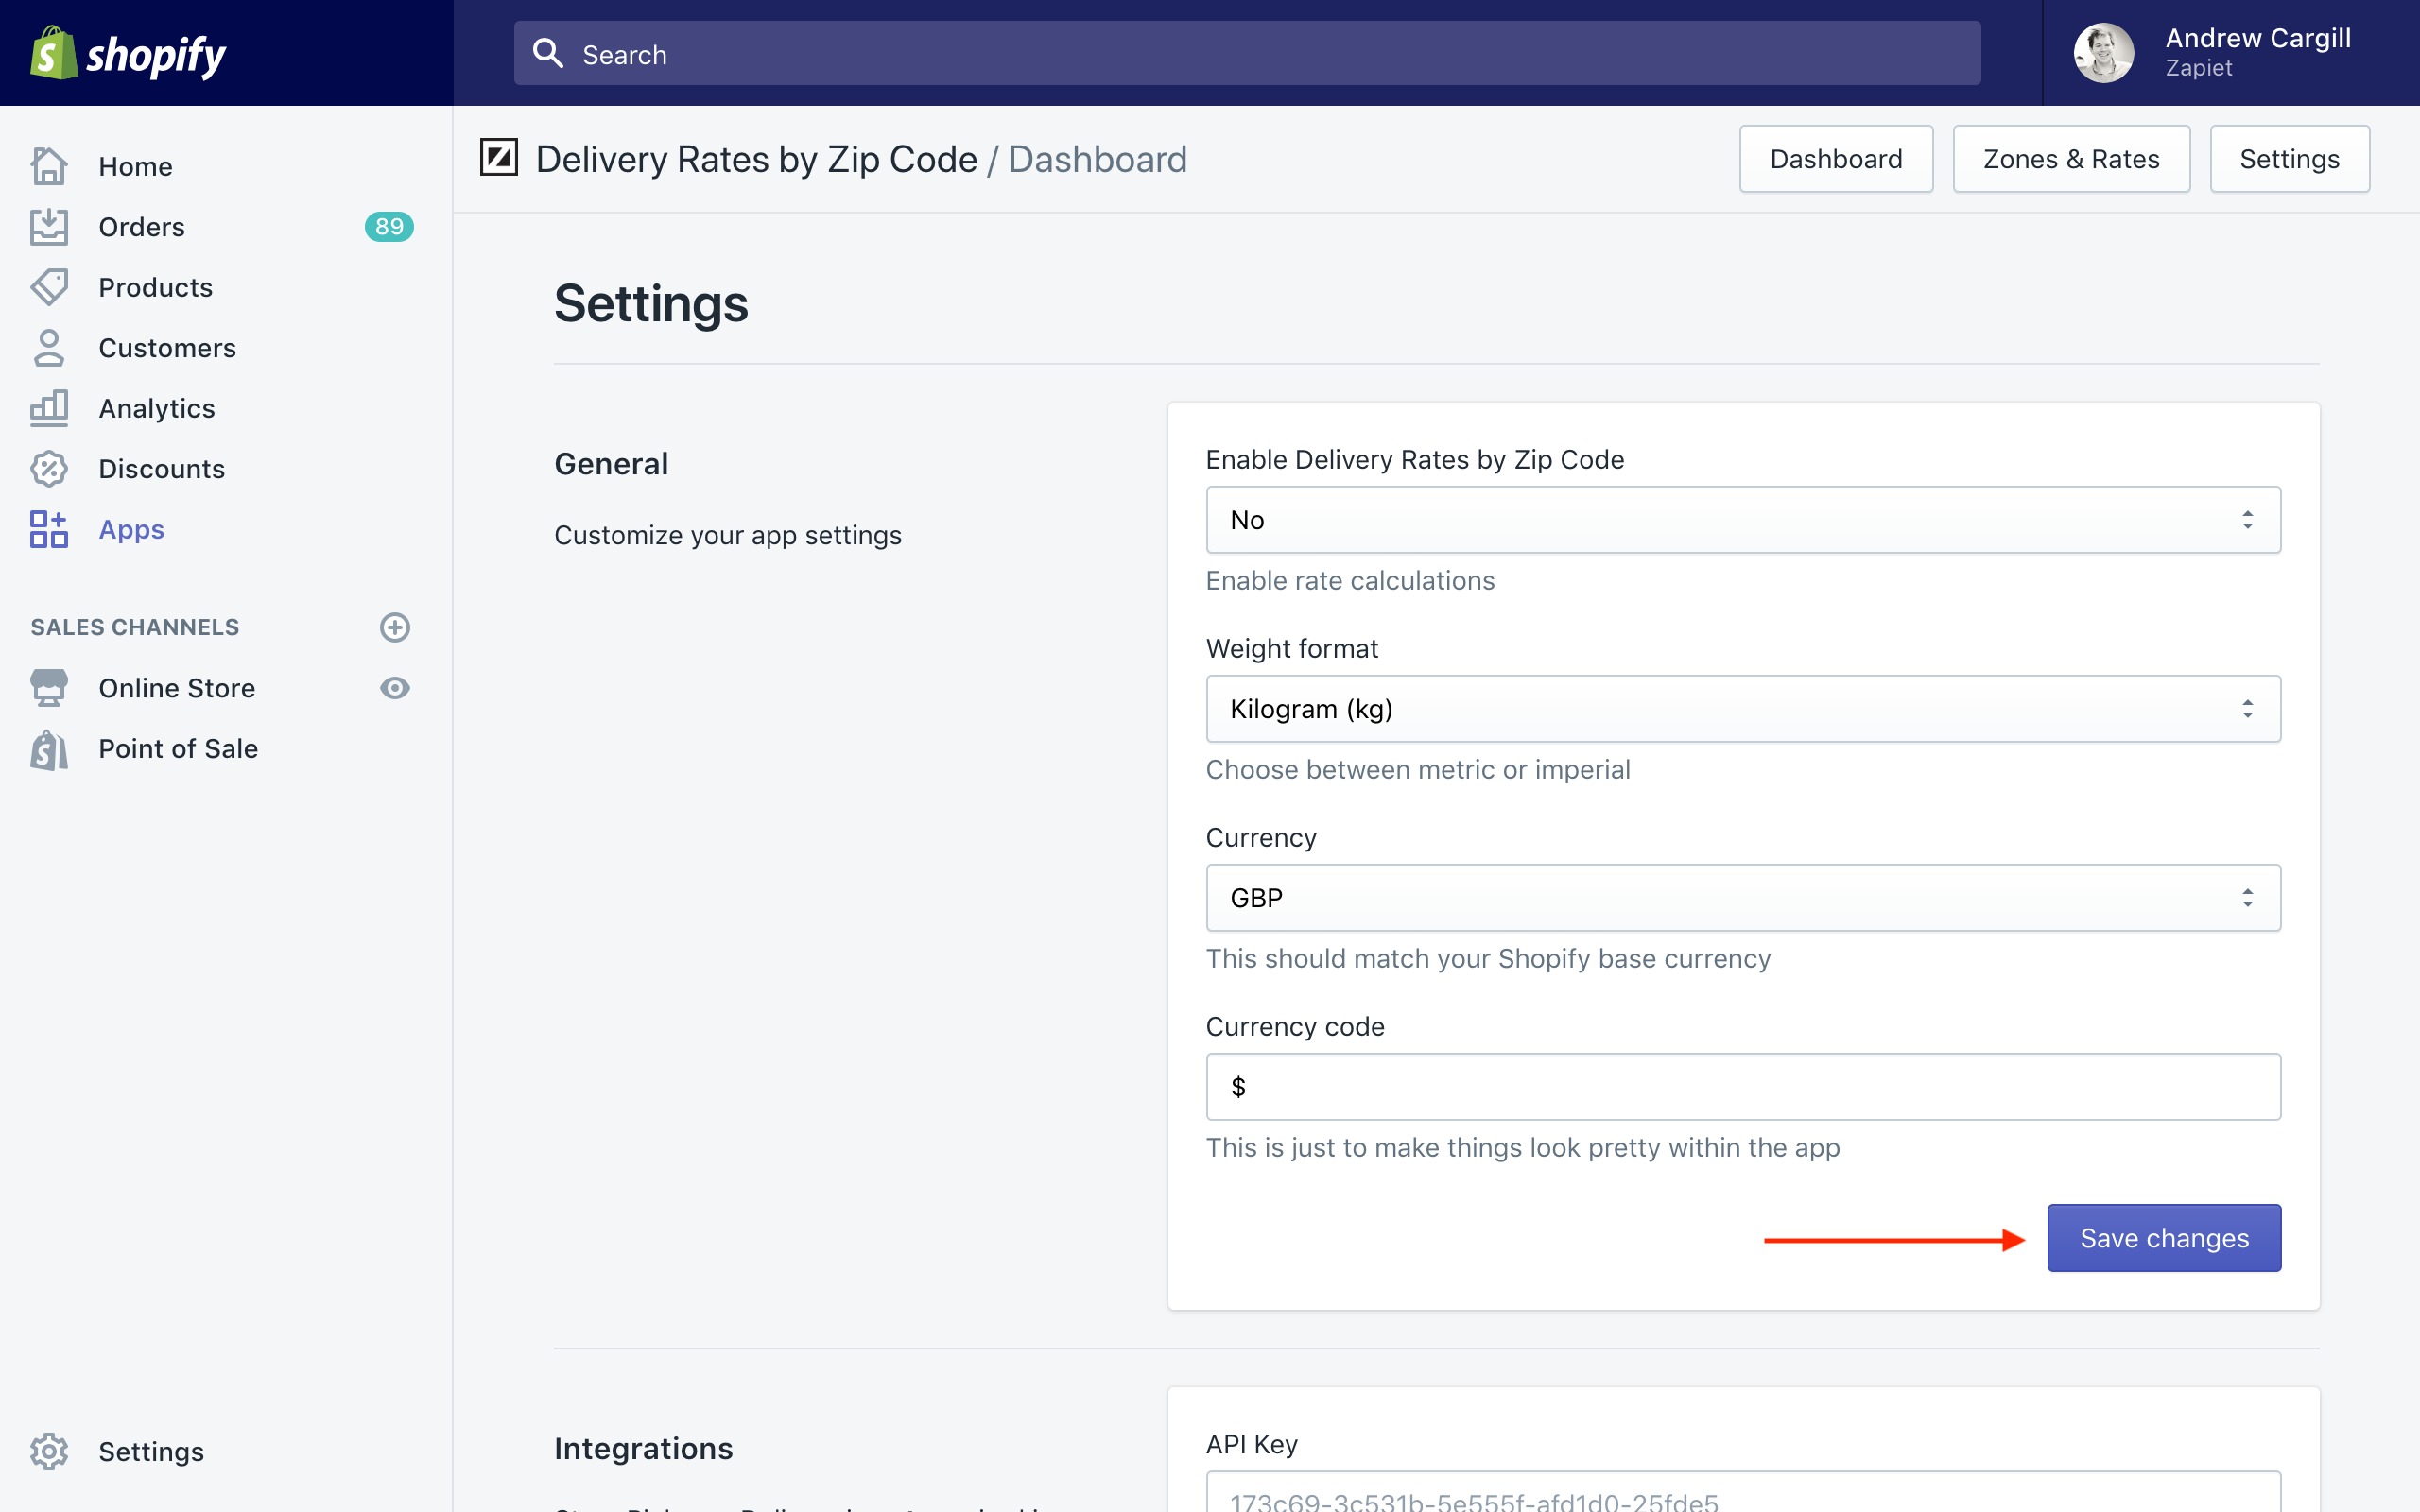Open Orders via its inbox icon
The image size is (2420, 1512).
(48, 227)
